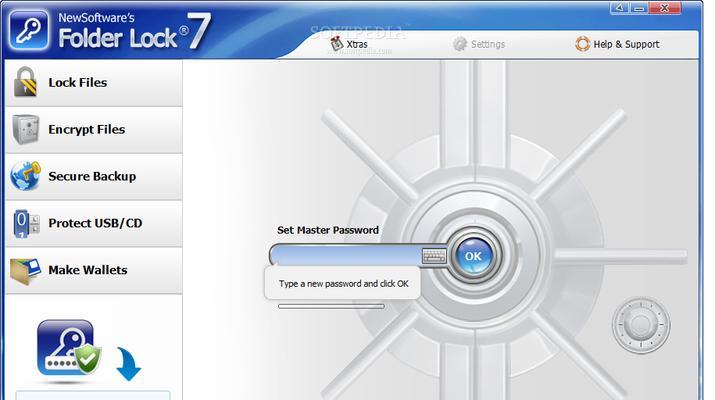Click the small safe dial icon
715x400 pixels.
641,325
